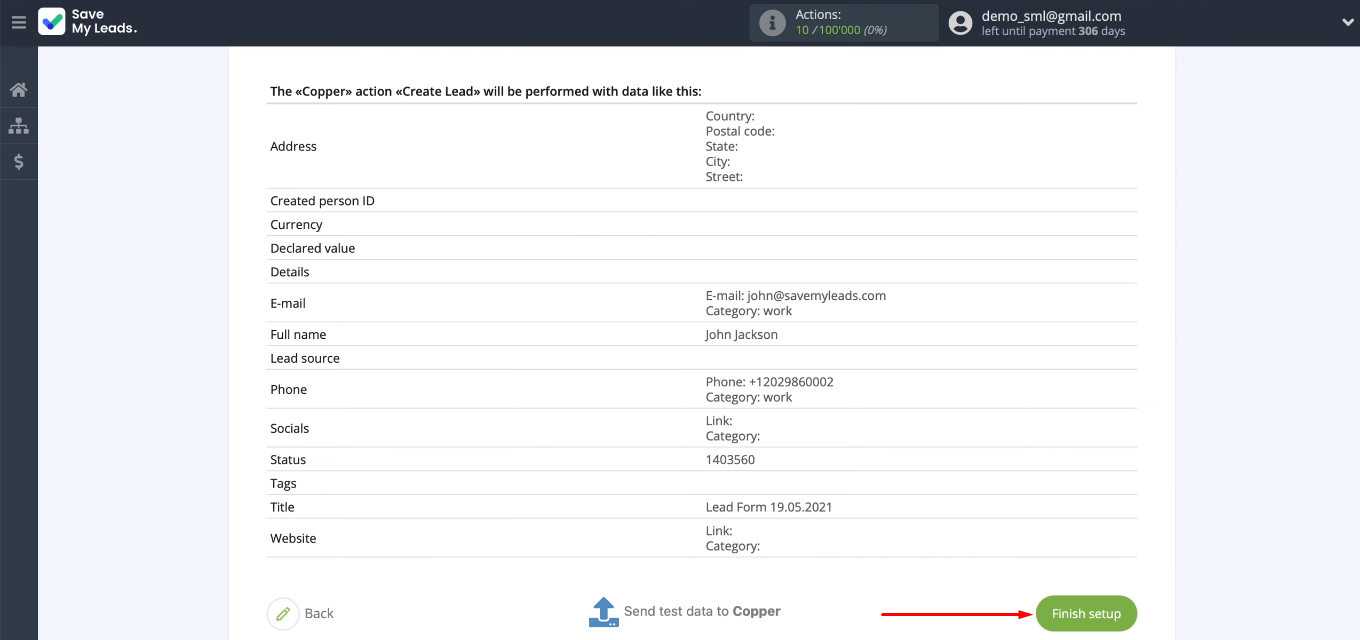This screenshot has width=1360, height=640.
Task: Click the Actions info icon
Action: (x=772, y=23)
